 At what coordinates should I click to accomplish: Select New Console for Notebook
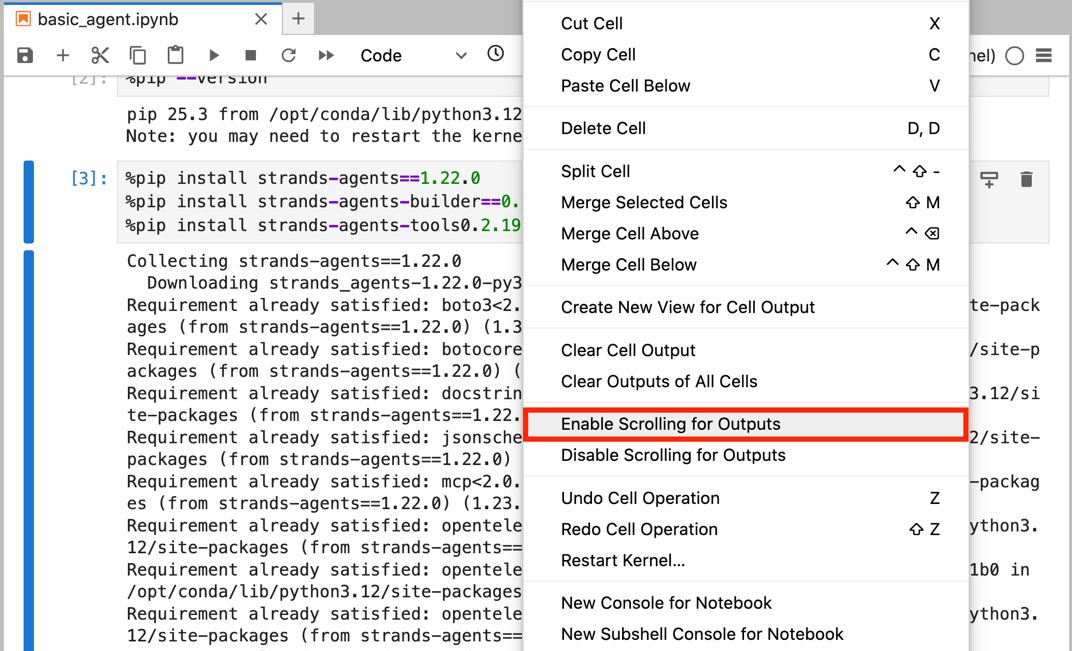click(x=746, y=602)
